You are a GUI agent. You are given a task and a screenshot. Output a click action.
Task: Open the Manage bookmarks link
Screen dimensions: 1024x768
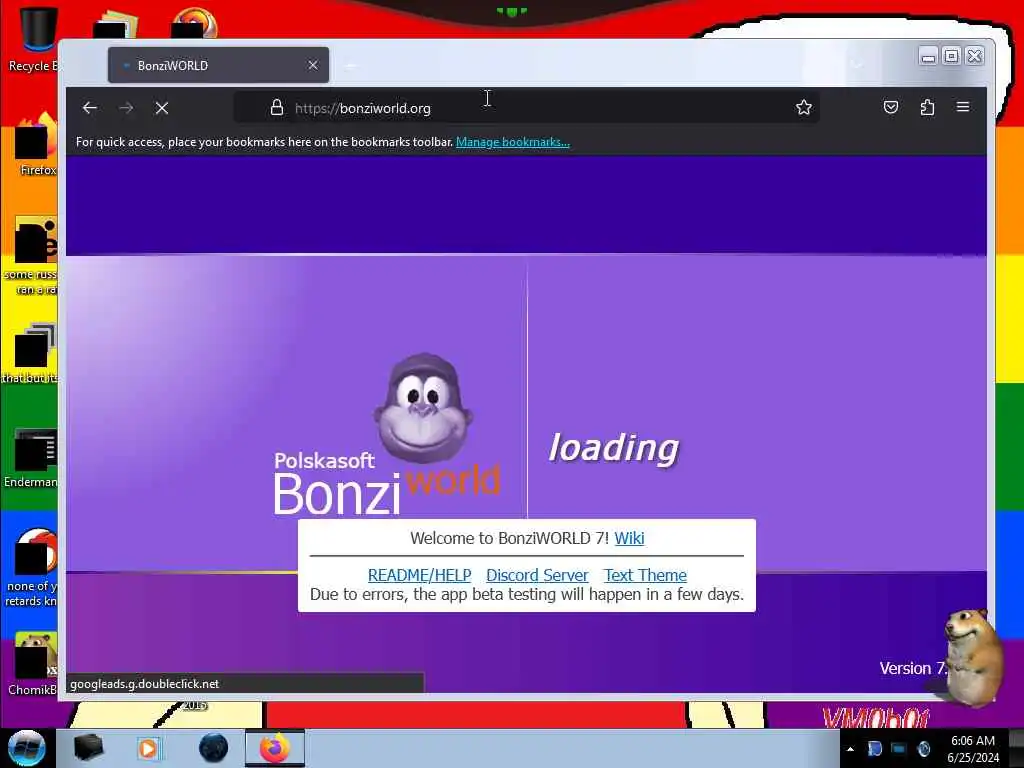(x=513, y=142)
